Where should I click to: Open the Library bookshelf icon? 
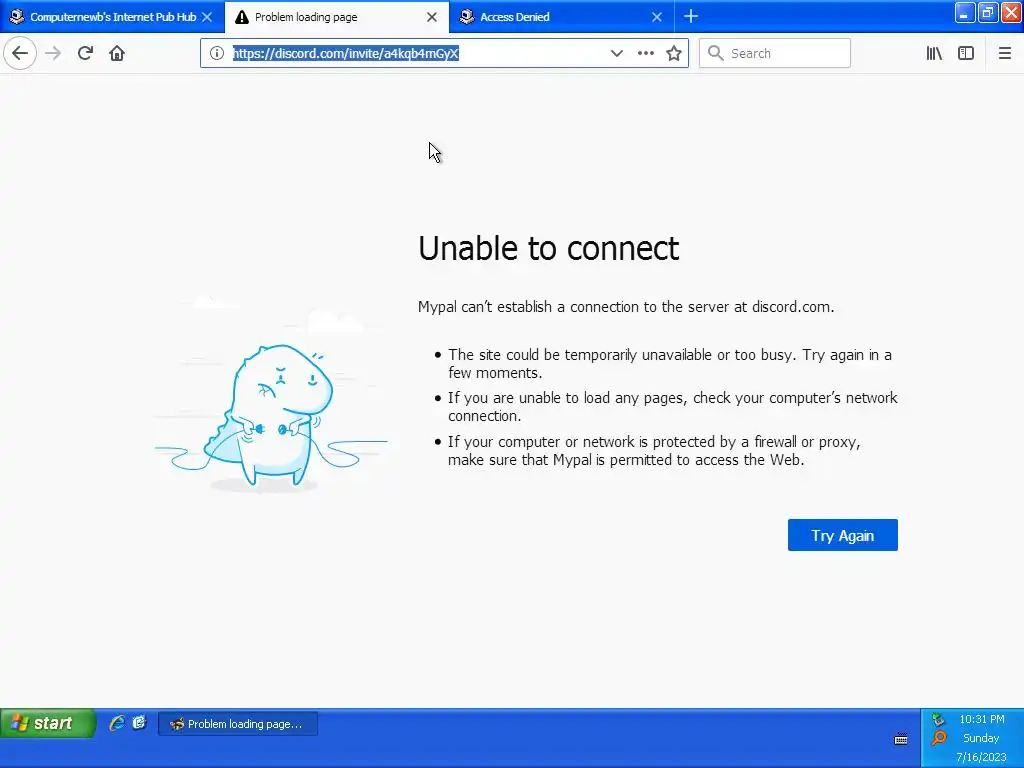(934, 53)
